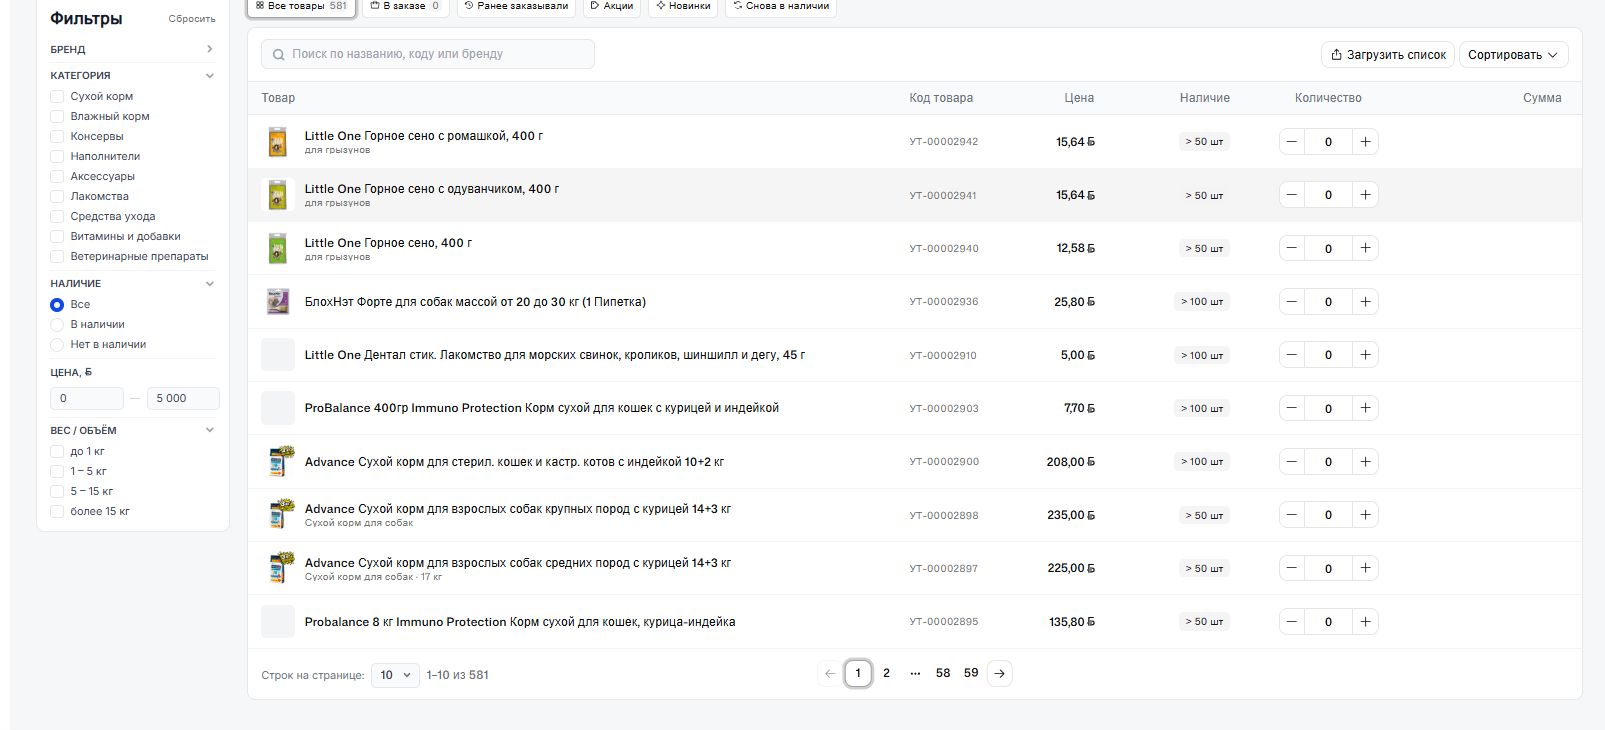The width and height of the screenshot is (1605, 730).
Task: Jump to page 59
Action: pos(971,674)
